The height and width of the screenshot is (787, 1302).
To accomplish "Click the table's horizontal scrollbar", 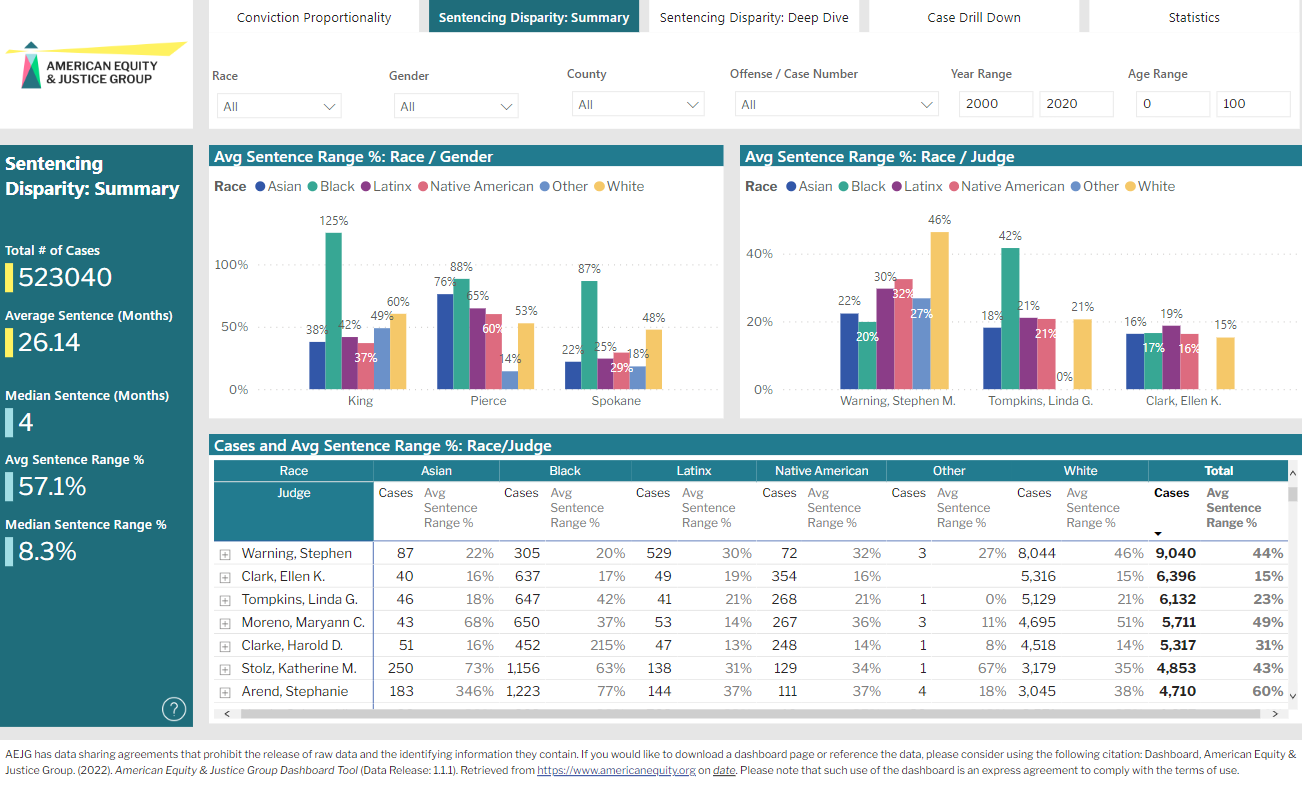I will pos(700,714).
